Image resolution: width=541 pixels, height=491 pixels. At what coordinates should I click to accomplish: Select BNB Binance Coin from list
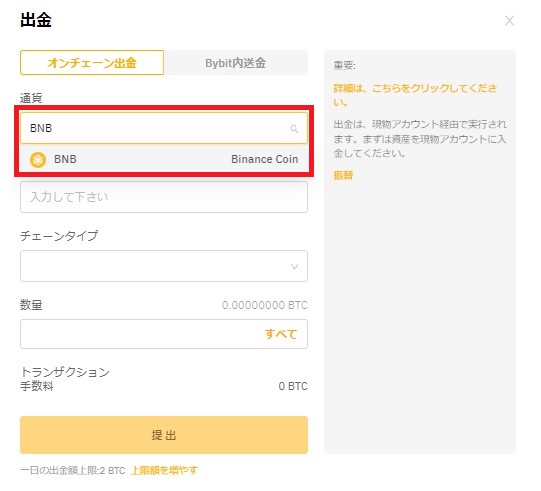[164, 159]
